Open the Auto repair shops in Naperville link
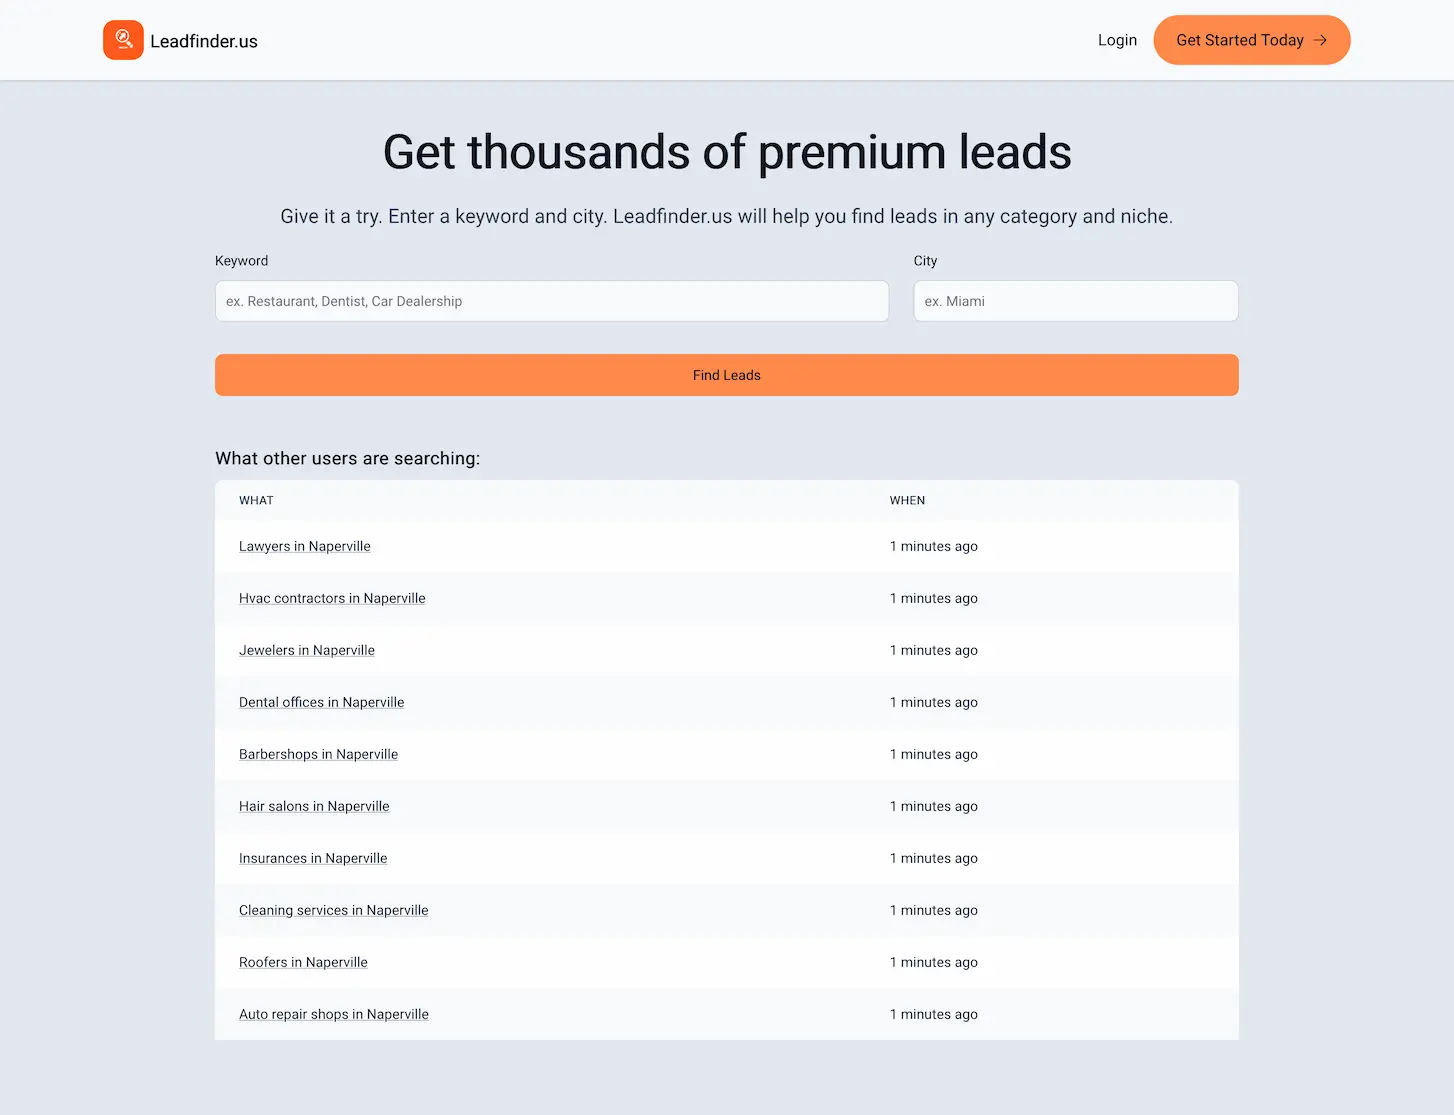 pos(333,1014)
